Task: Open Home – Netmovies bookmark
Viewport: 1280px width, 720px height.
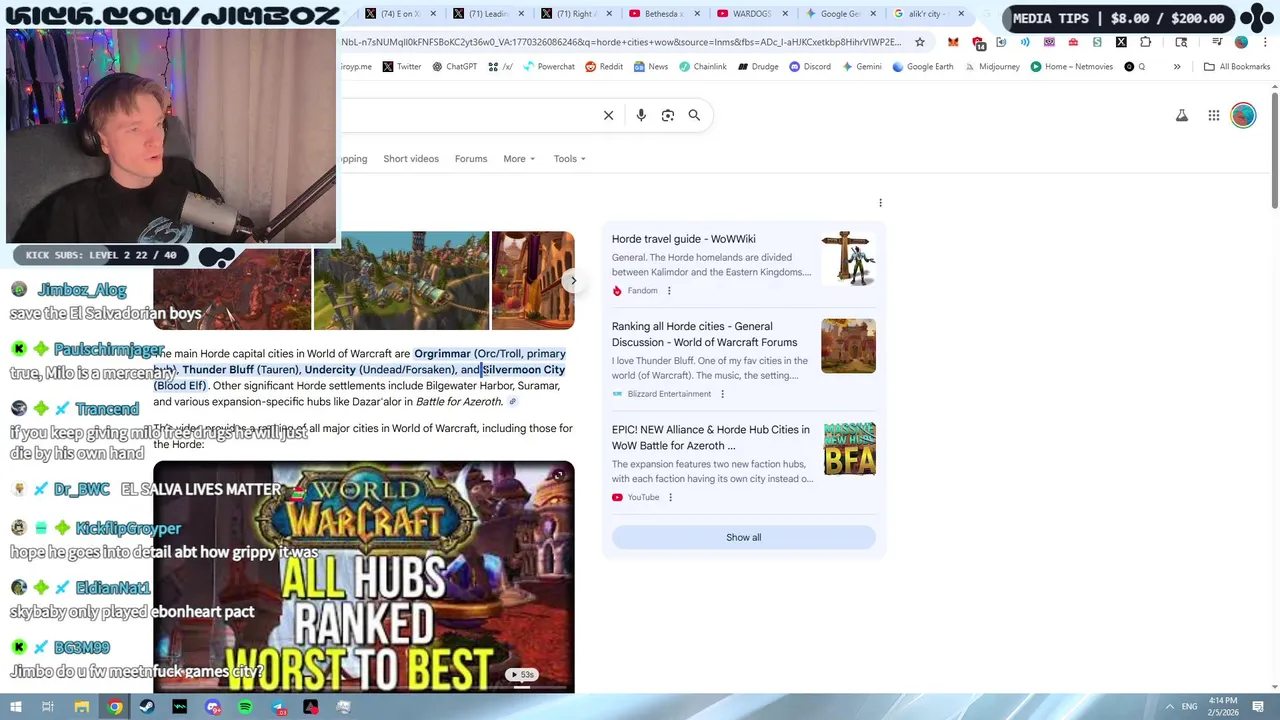Action: pos(1071,67)
